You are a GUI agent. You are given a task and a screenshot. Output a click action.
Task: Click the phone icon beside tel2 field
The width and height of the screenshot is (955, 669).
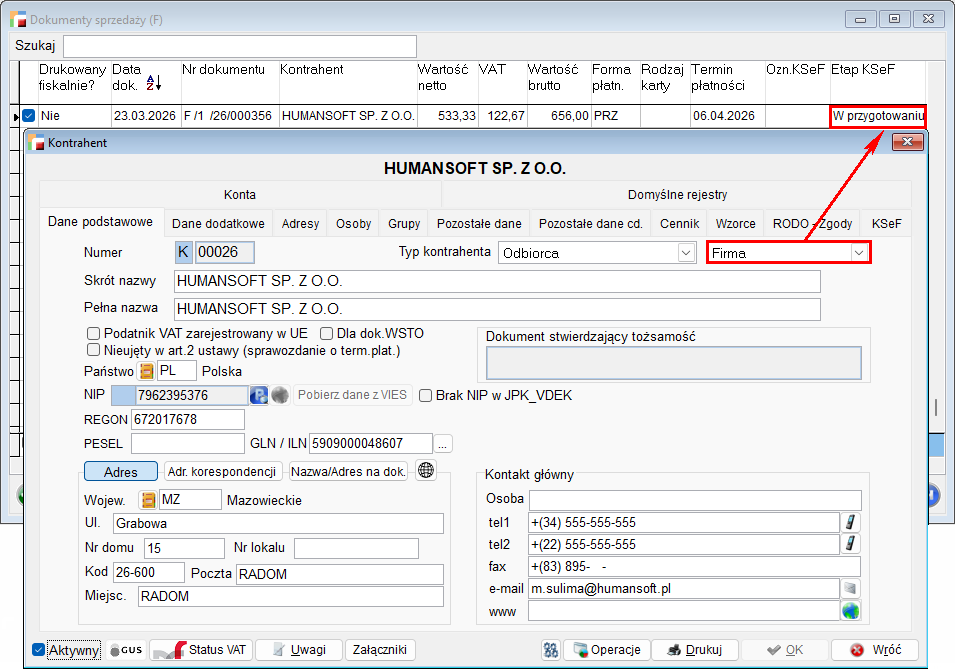[x=852, y=544]
